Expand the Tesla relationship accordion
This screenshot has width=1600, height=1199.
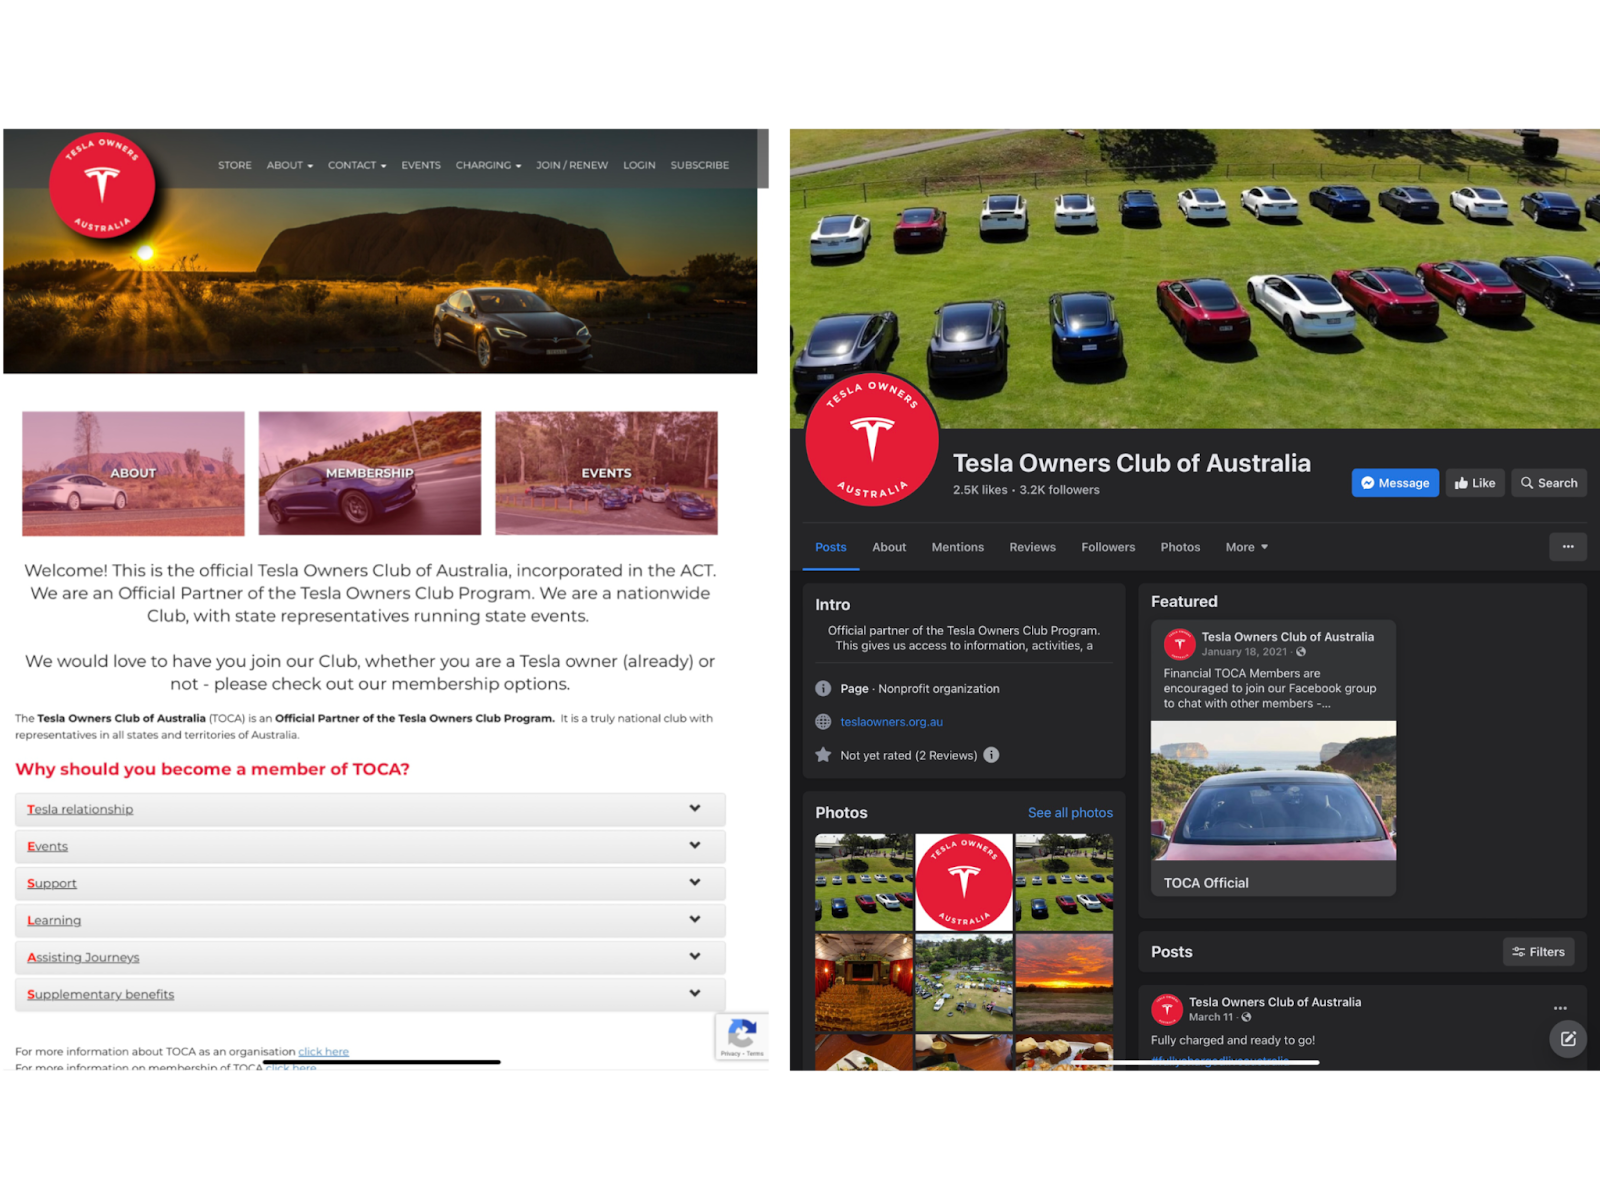point(370,809)
